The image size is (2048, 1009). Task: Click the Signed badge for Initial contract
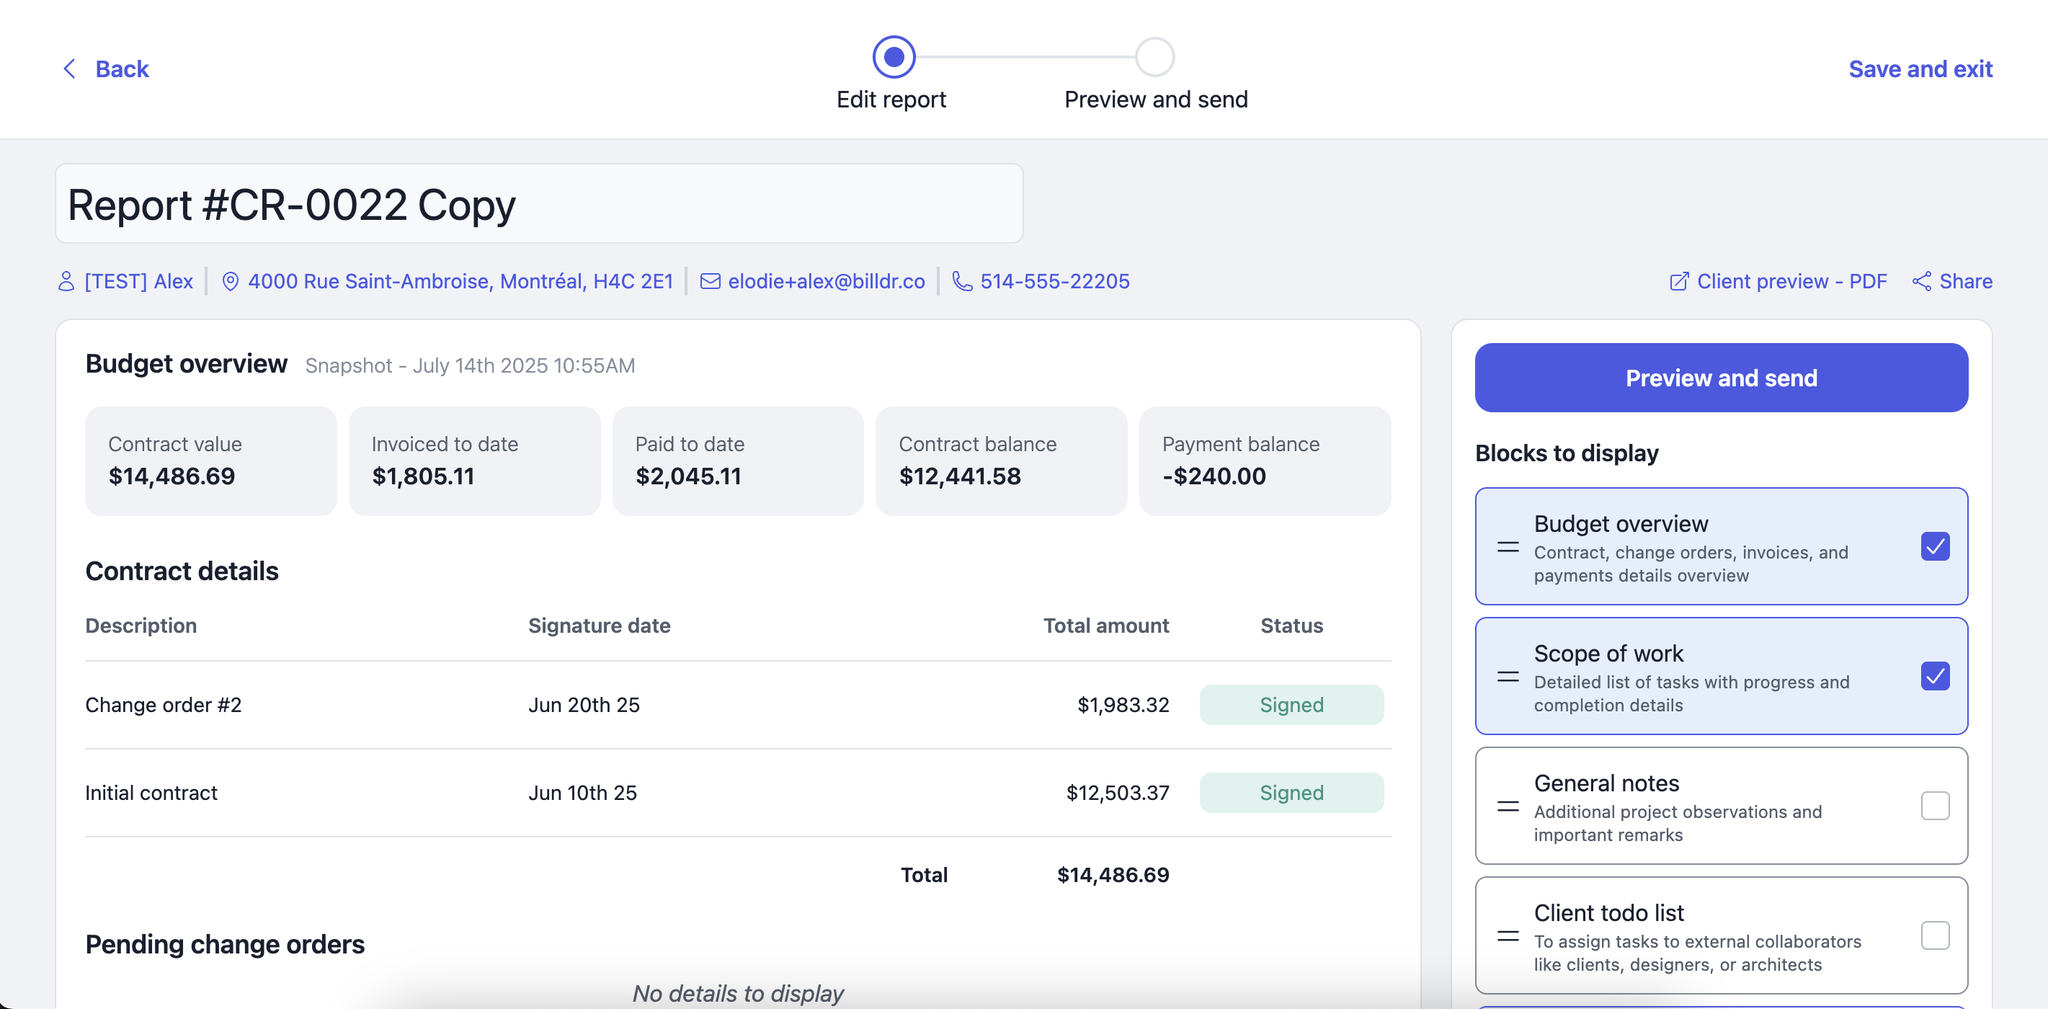(1291, 793)
